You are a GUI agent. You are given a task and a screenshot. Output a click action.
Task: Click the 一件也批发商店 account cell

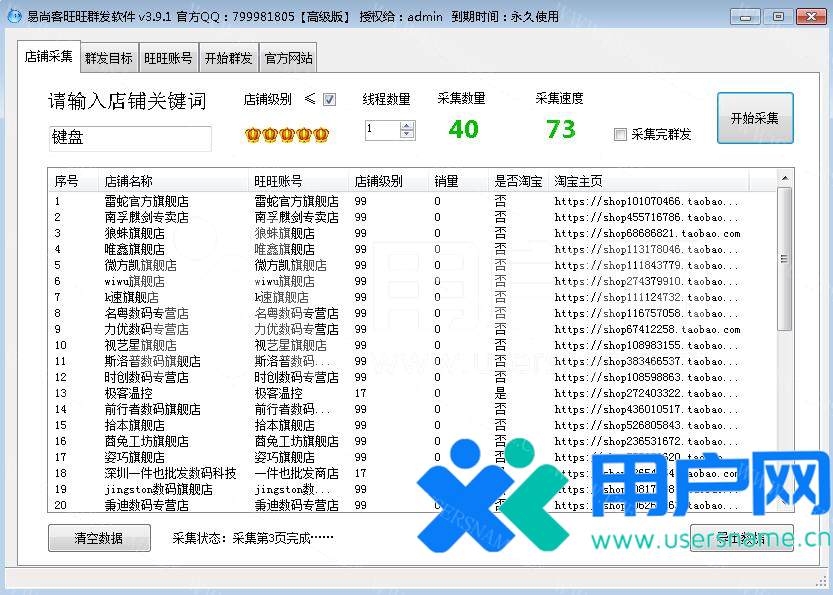(296, 473)
